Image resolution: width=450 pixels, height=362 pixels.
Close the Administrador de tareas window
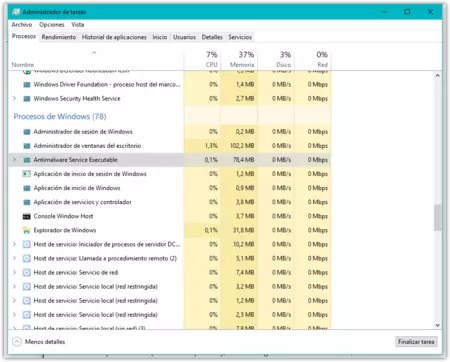[430, 12]
